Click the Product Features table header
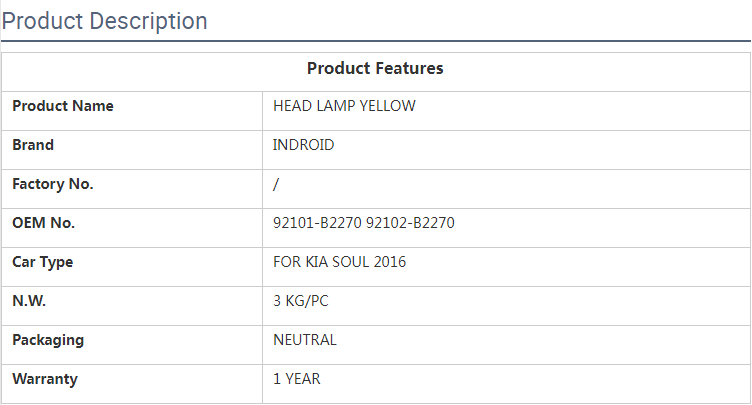The width and height of the screenshot is (752, 405). [x=375, y=69]
